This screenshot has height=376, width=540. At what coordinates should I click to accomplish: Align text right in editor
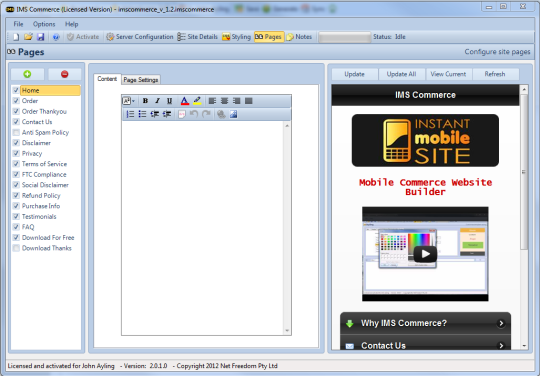(x=236, y=101)
